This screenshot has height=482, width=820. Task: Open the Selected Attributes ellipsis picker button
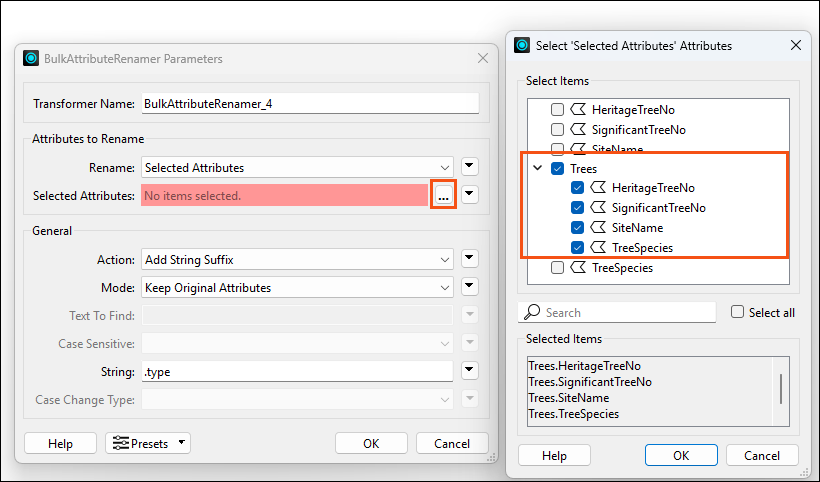(443, 195)
